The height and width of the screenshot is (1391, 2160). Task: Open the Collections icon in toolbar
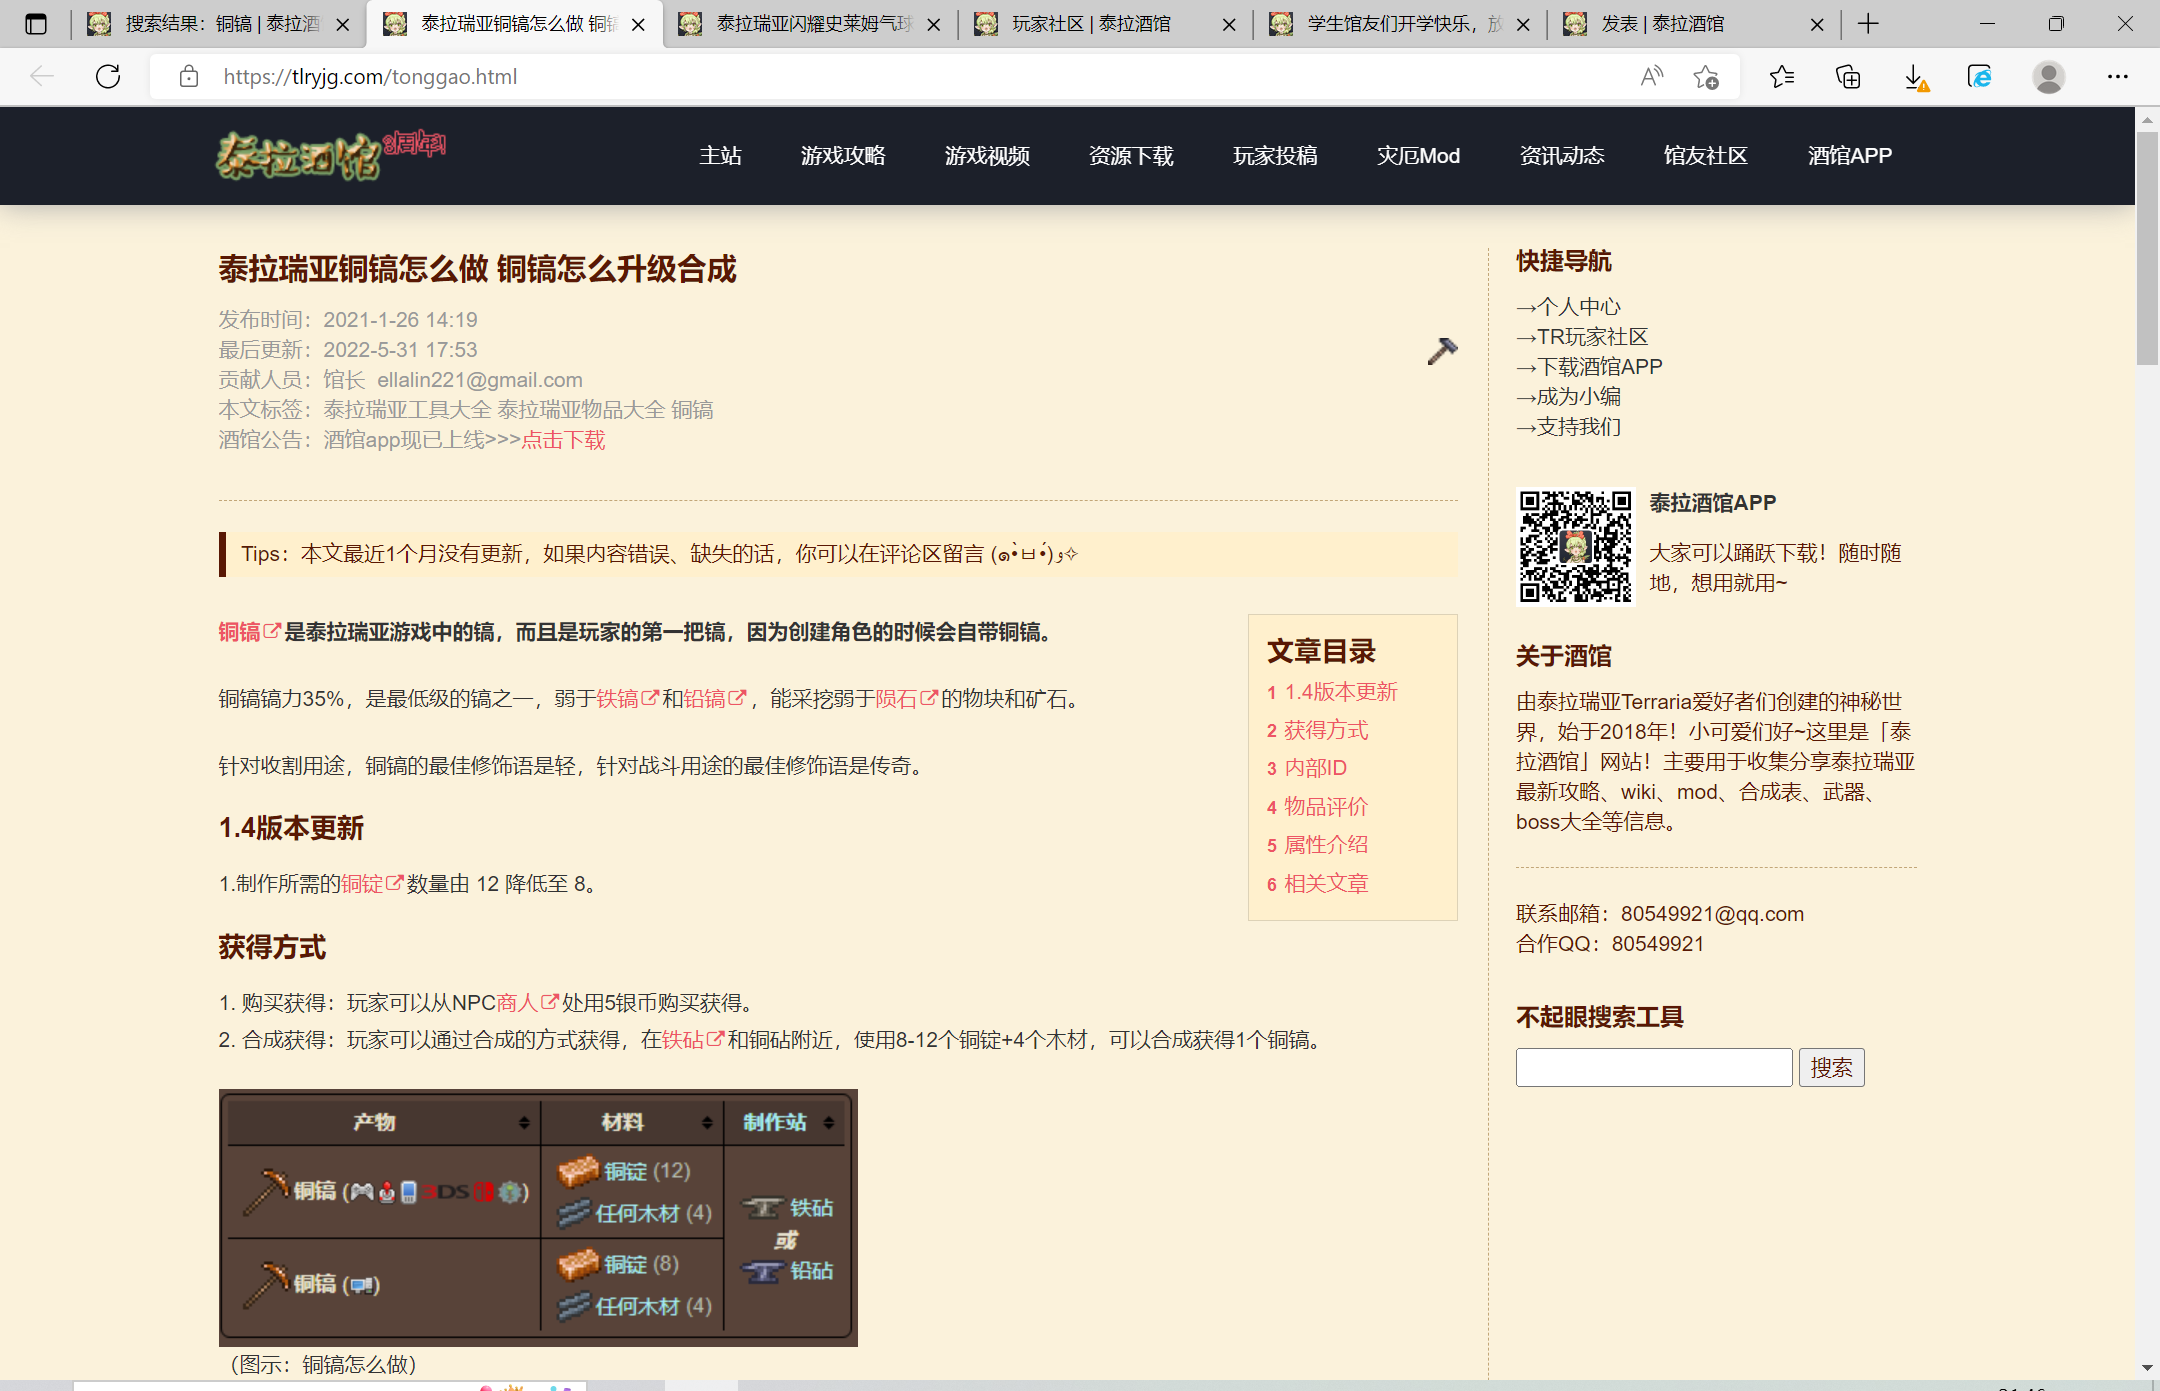coord(1848,77)
